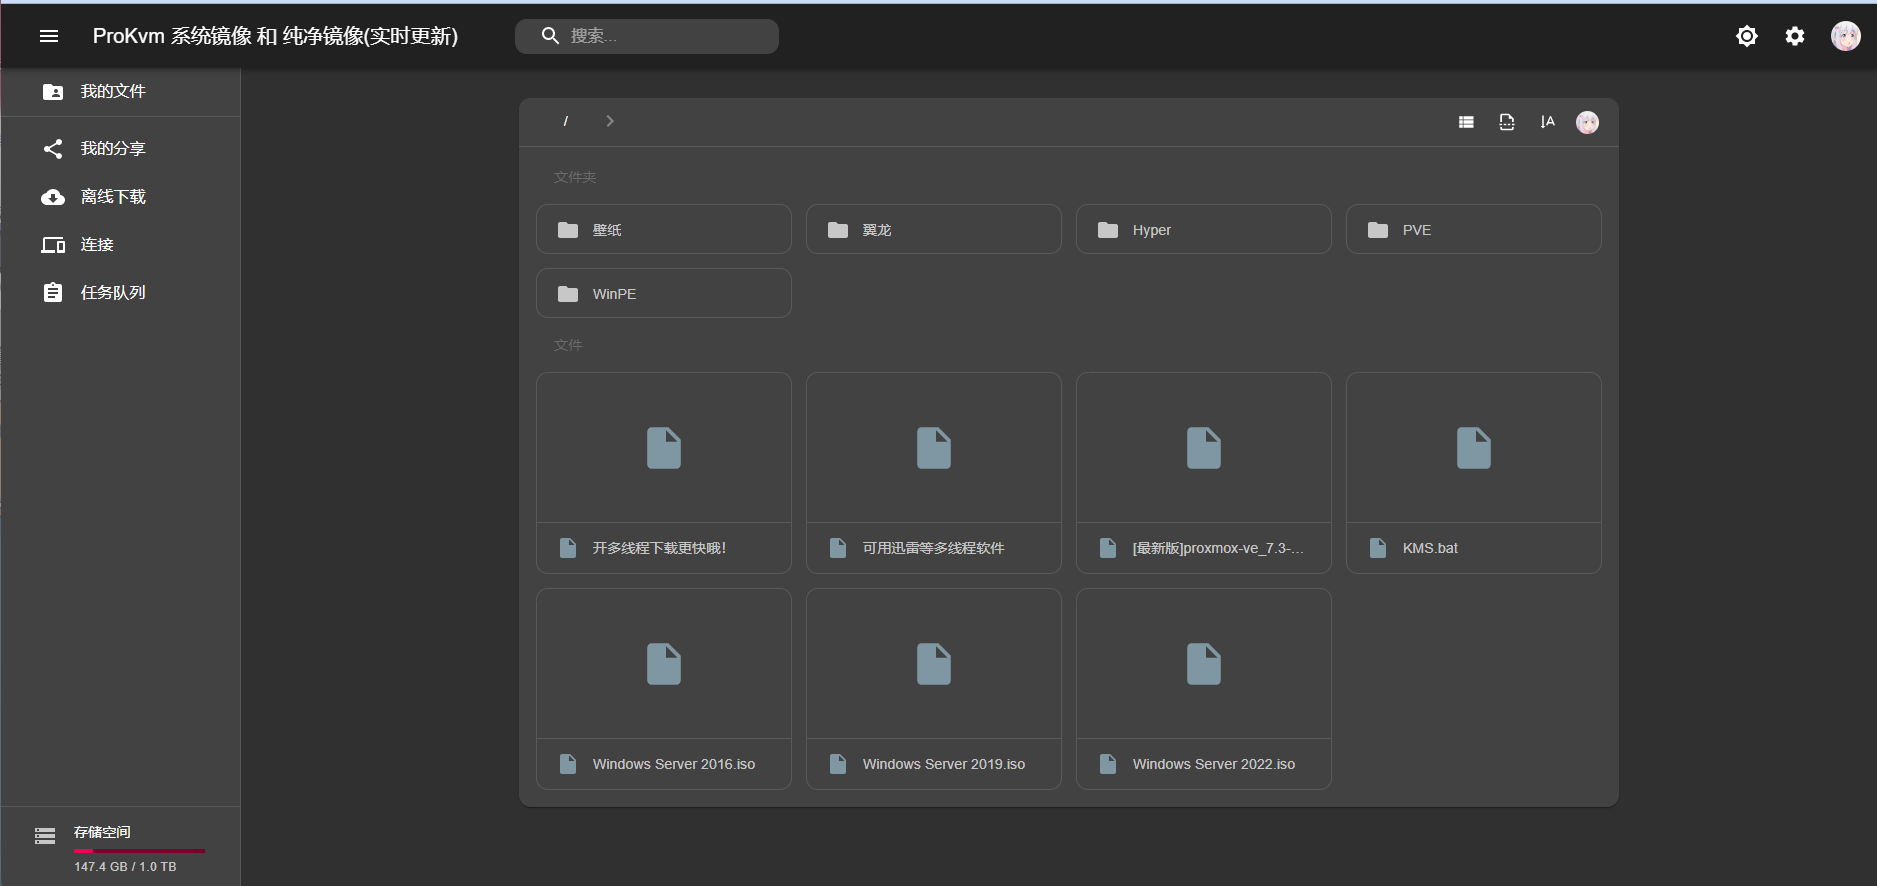Open 任务队列 in the sidebar

tap(121, 293)
